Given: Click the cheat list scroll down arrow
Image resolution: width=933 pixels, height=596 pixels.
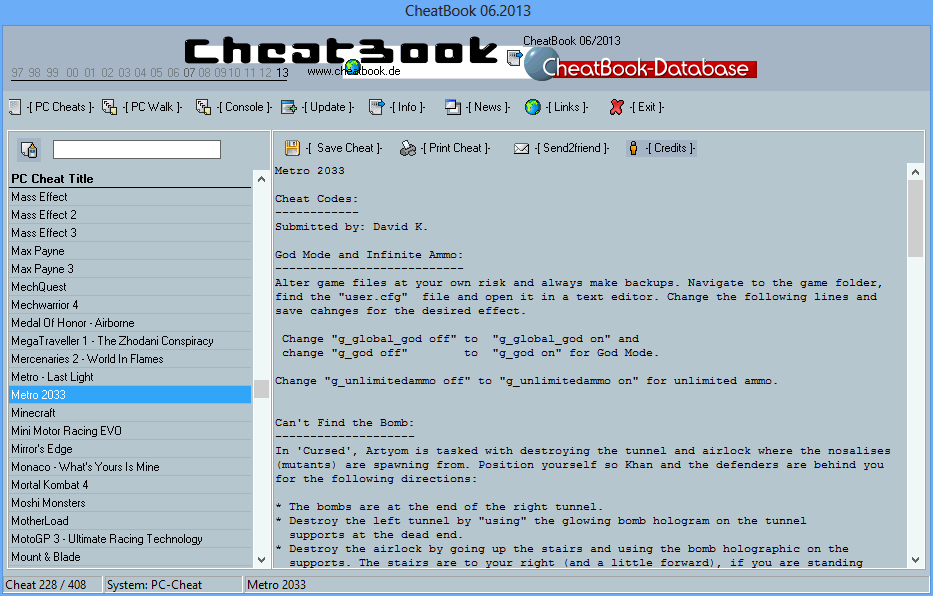Looking at the screenshot, I should [x=261, y=560].
